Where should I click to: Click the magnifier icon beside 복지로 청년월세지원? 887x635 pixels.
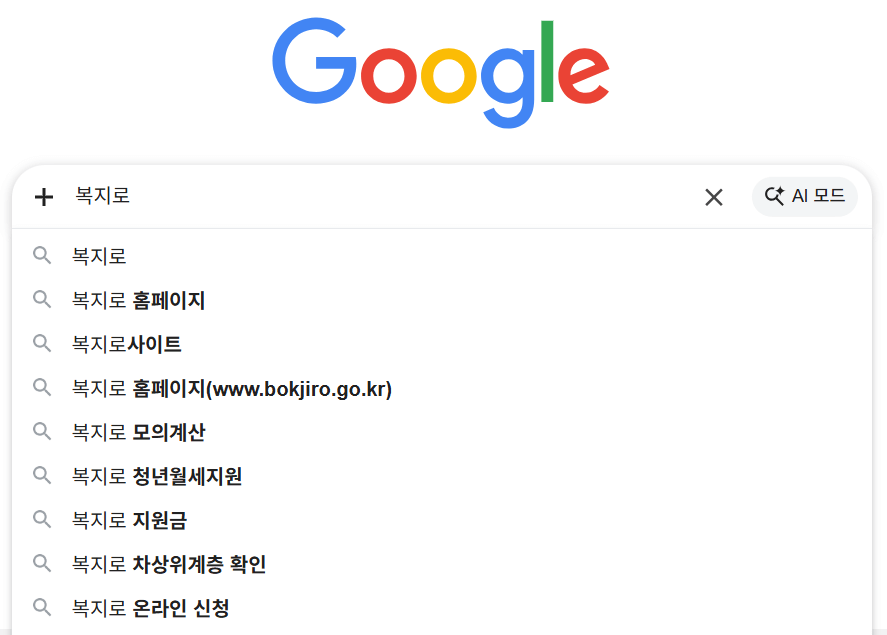pyautogui.click(x=42, y=475)
